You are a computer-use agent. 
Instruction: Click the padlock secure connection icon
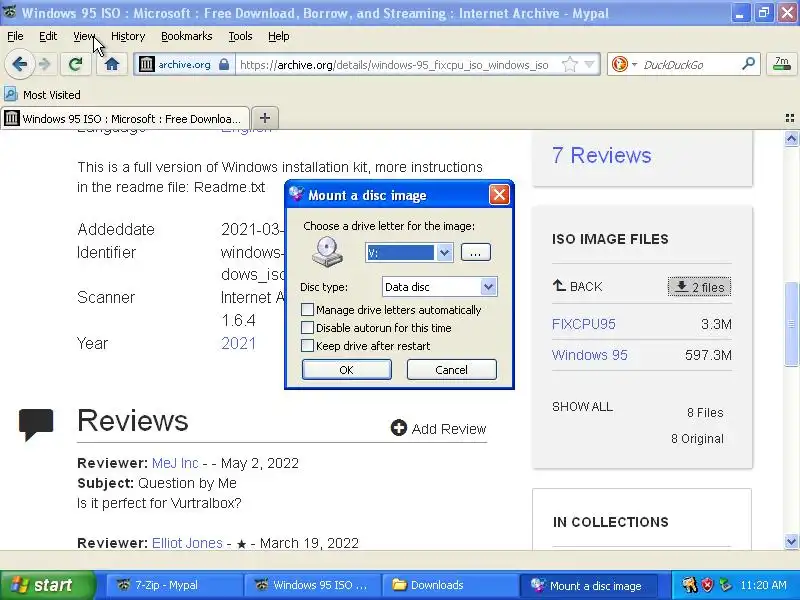[x=223, y=64]
